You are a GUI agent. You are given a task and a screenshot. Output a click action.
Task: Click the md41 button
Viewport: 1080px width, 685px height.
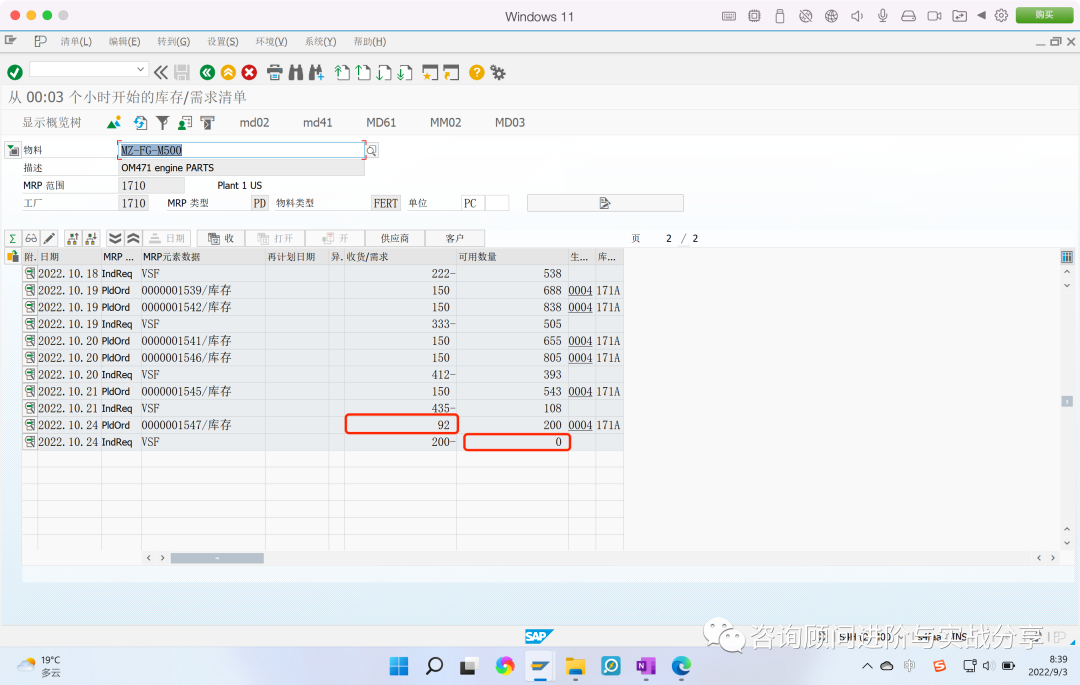pyautogui.click(x=318, y=123)
